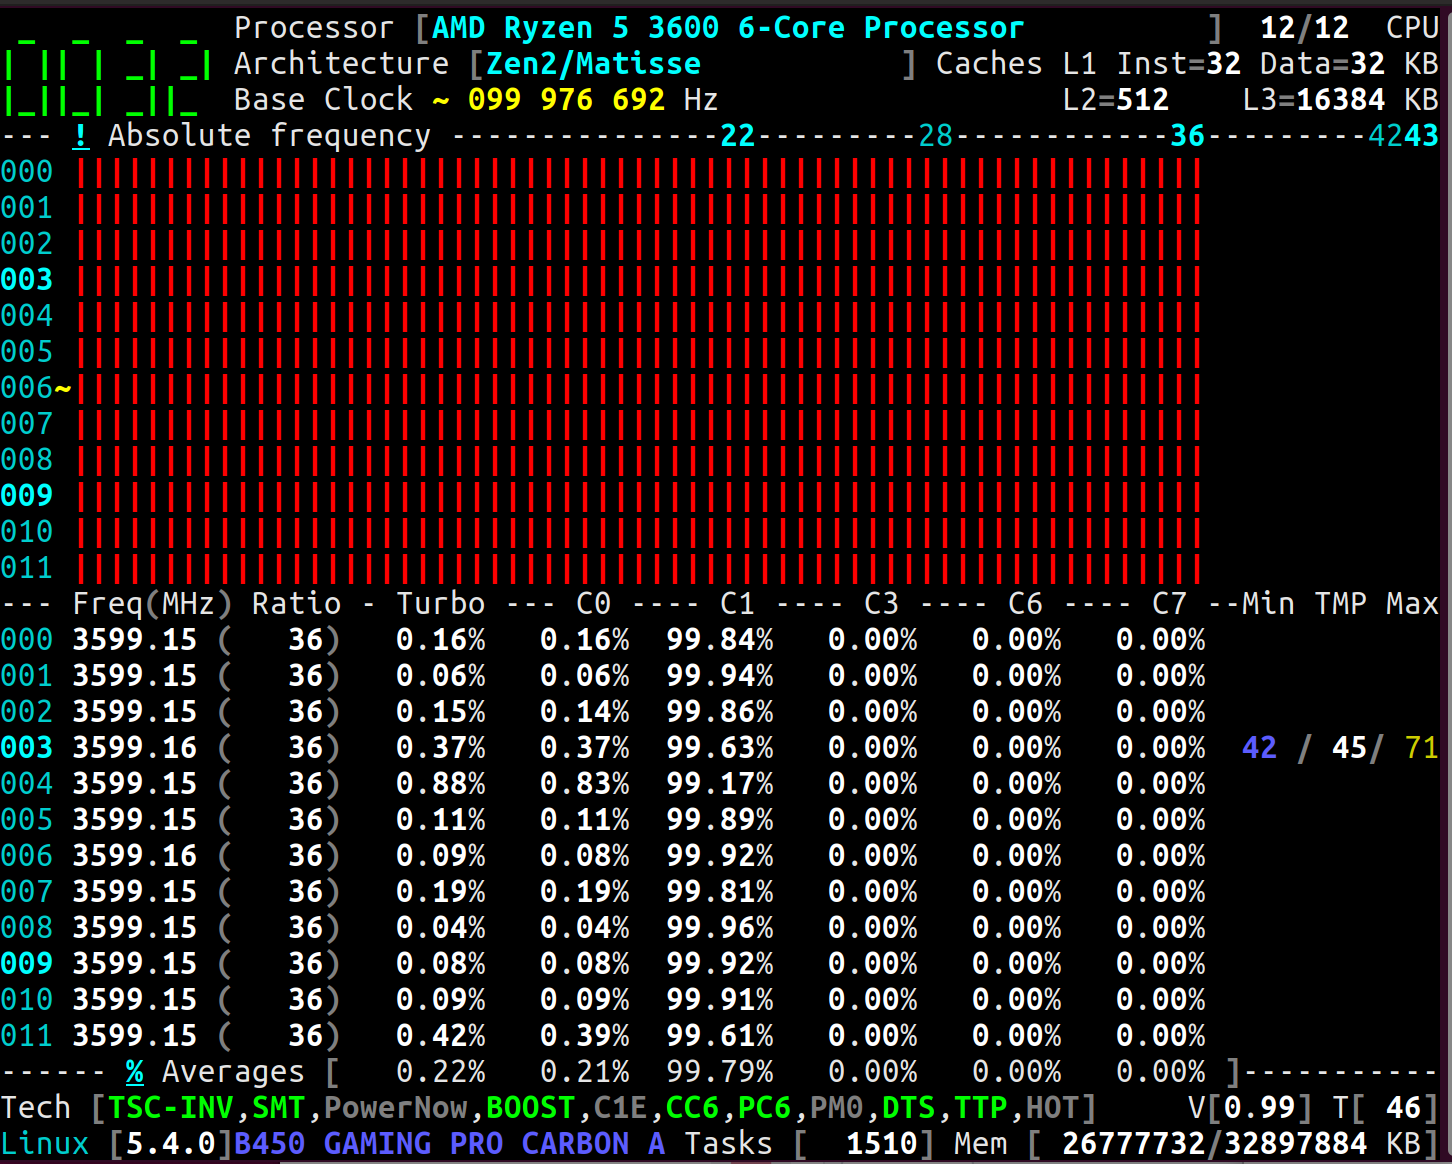1452x1164 pixels.
Task: Click the Ratio column header
Action: (x=296, y=604)
